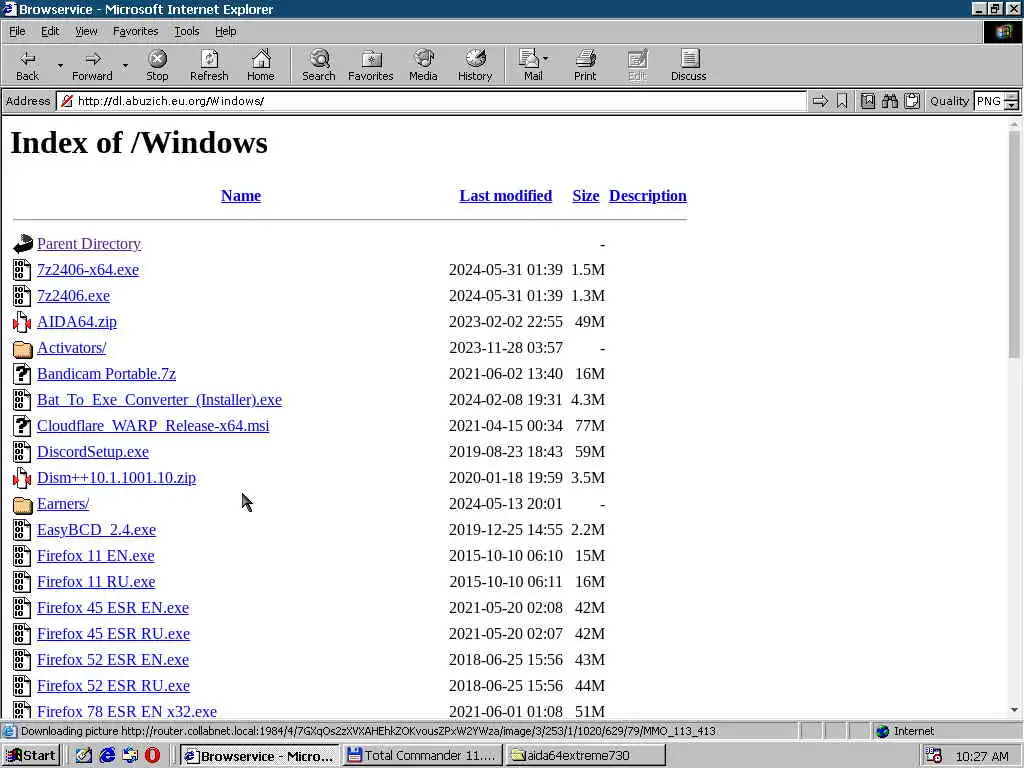Click the unknown-file icon beside Bandicam Portable.7z
1024x768 pixels.
coord(22,374)
